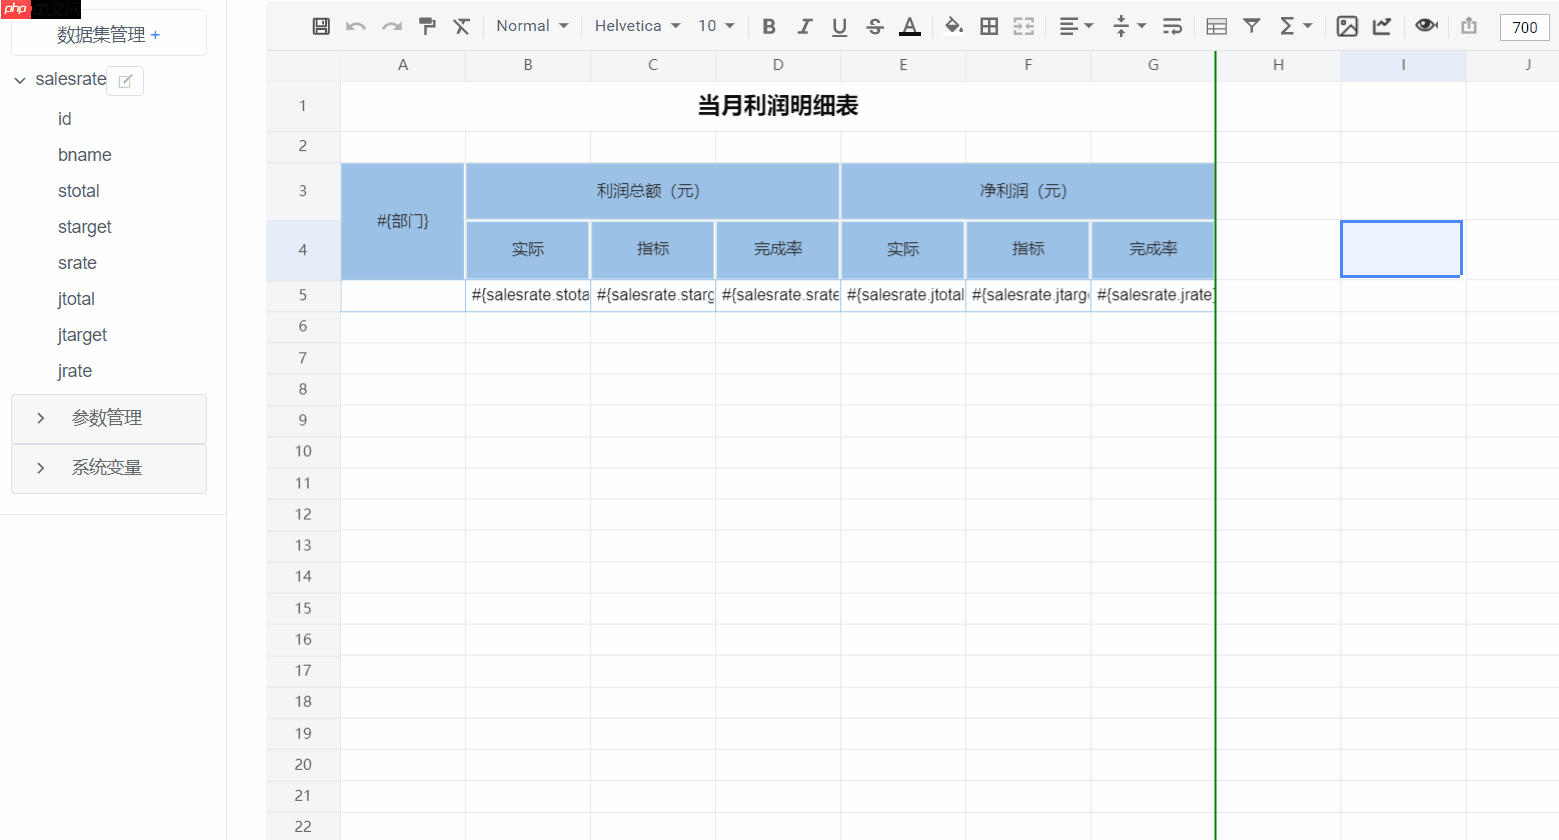
Task: Expand the 参数管理 section
Action: click(x=108, y=418)
